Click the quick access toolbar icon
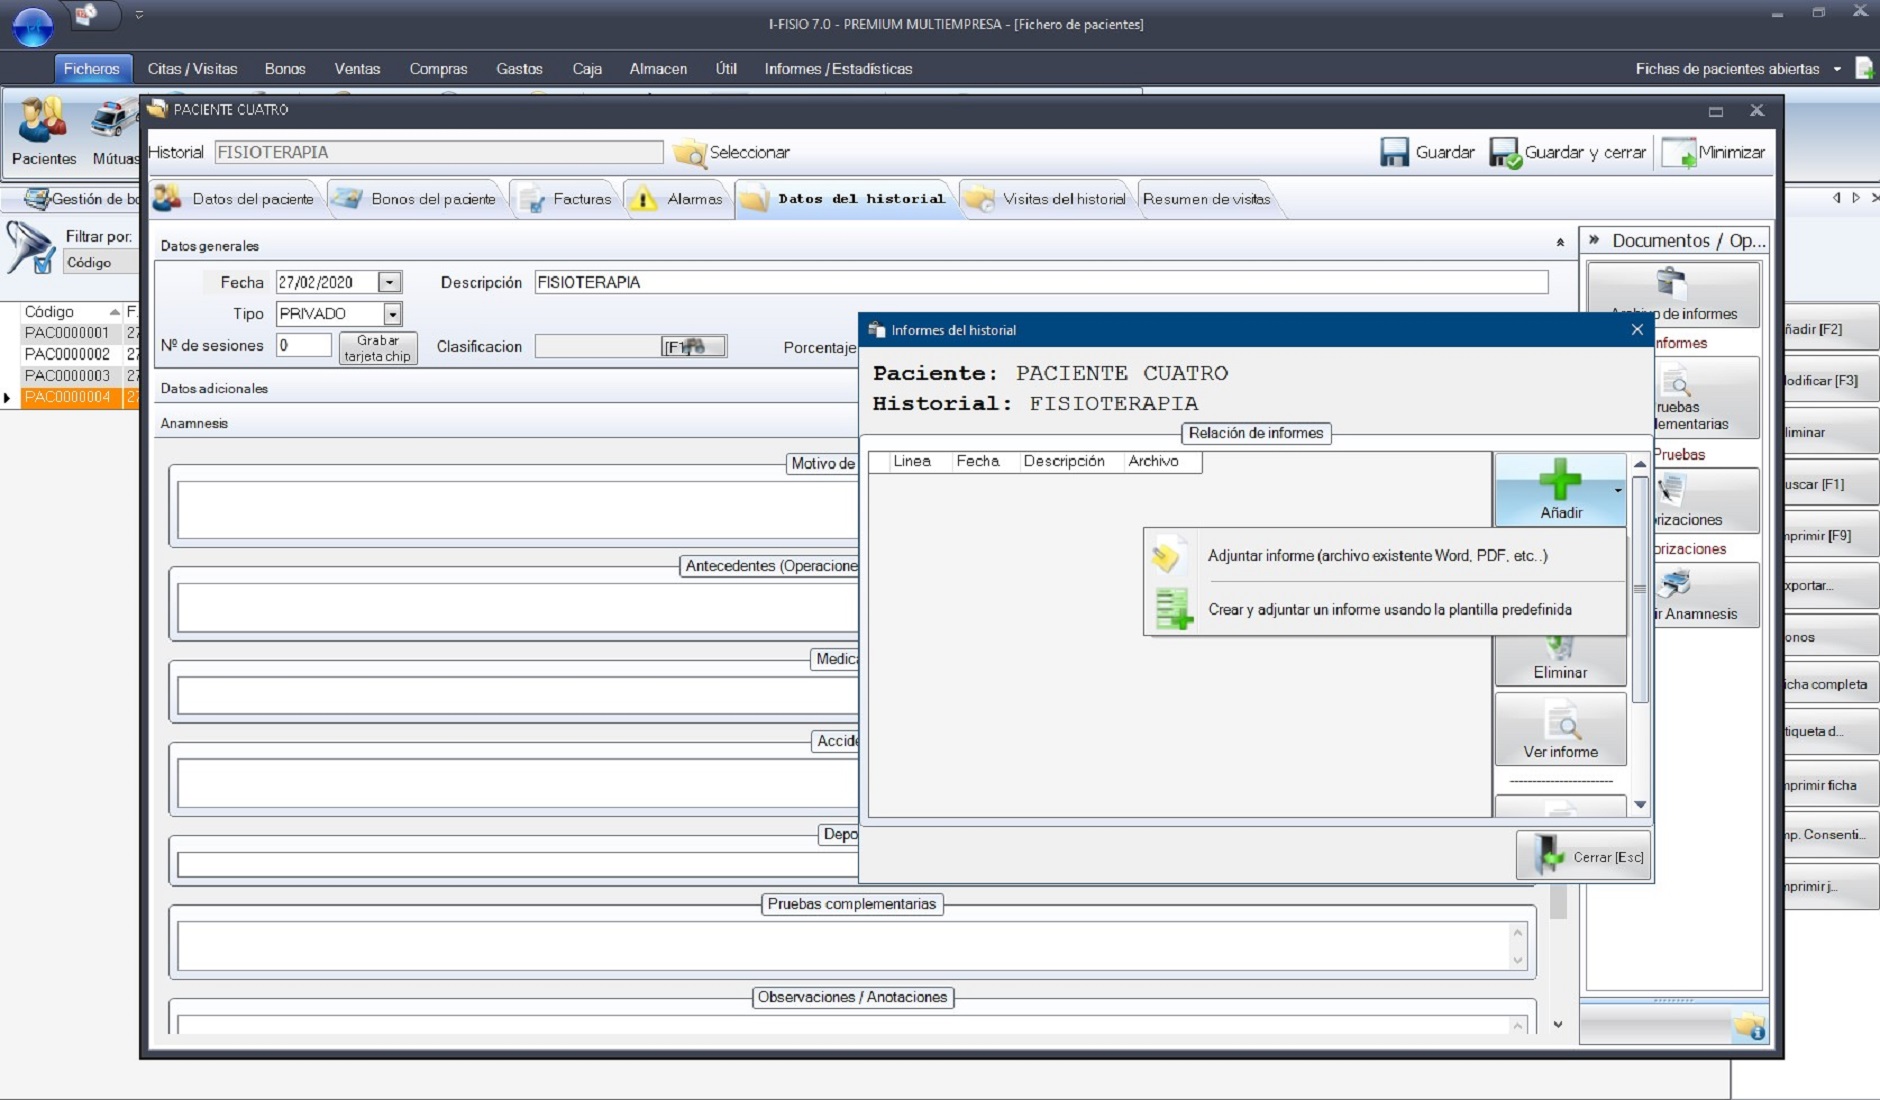The width and height of the screenshot is (1880, 1100). tap(86, 15)
